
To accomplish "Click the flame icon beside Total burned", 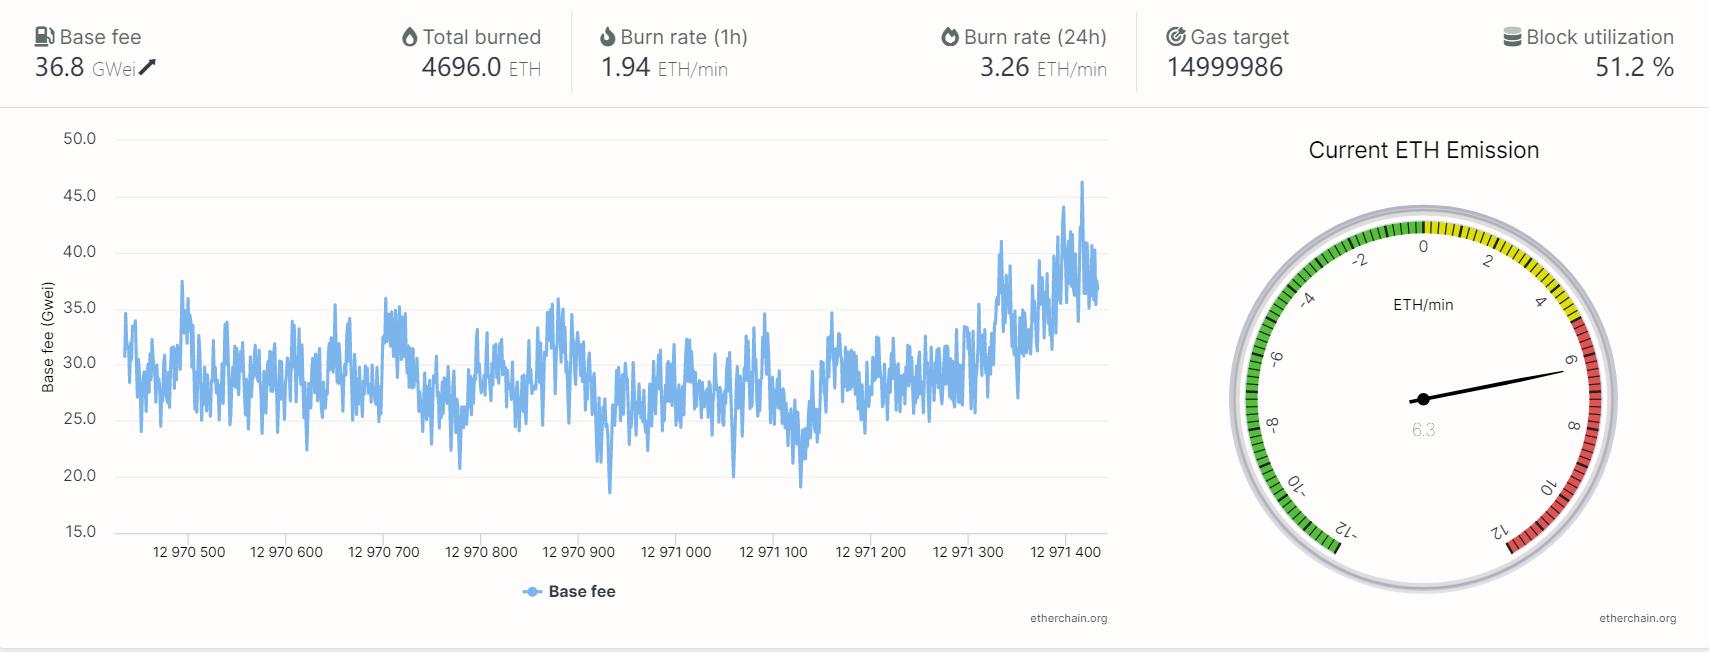I will point(409,37).
